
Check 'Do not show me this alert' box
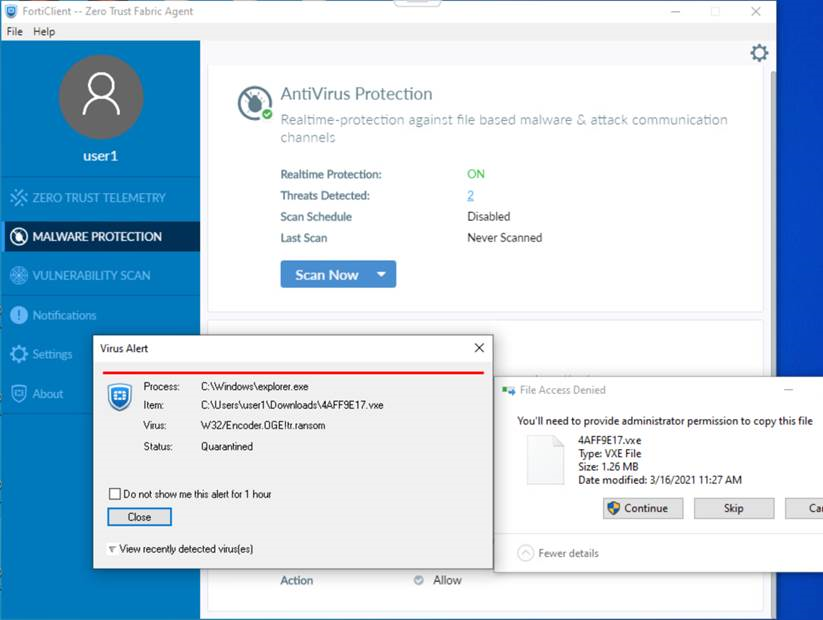tap(114, 493)
